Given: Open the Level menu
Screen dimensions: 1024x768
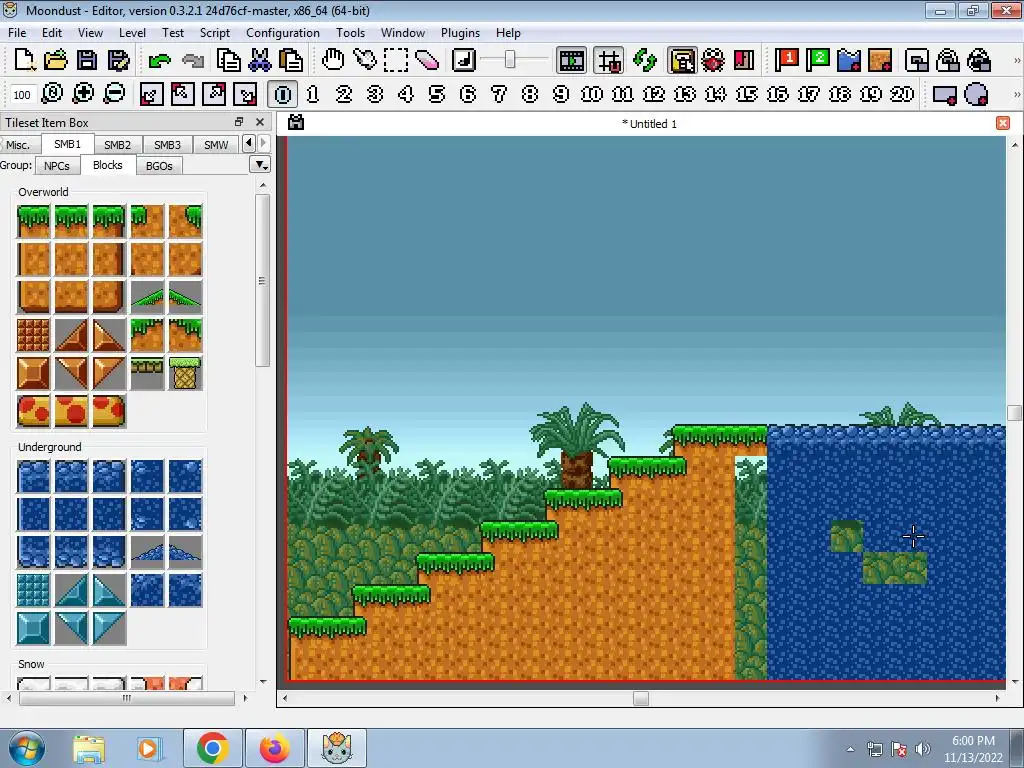Looking at the screenshot, I should point(132,33).
